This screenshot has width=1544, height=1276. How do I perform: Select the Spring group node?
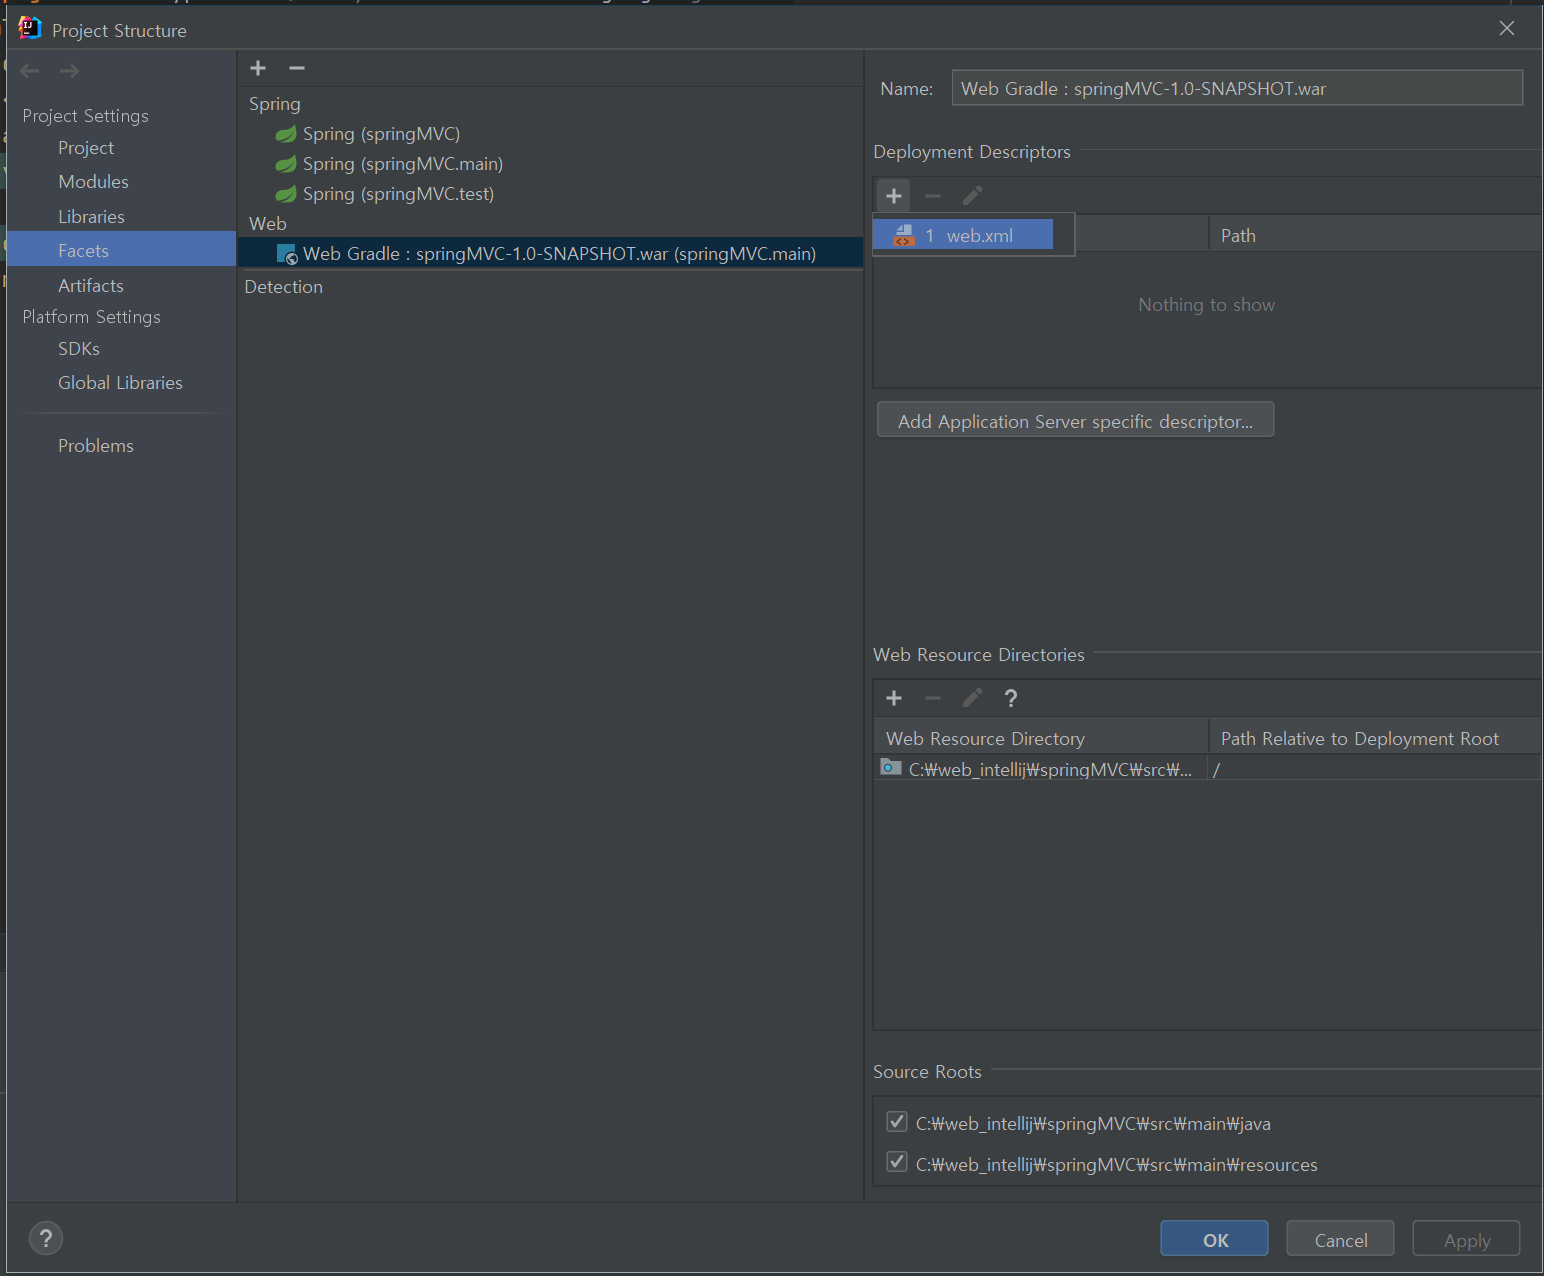pos(275,104)
